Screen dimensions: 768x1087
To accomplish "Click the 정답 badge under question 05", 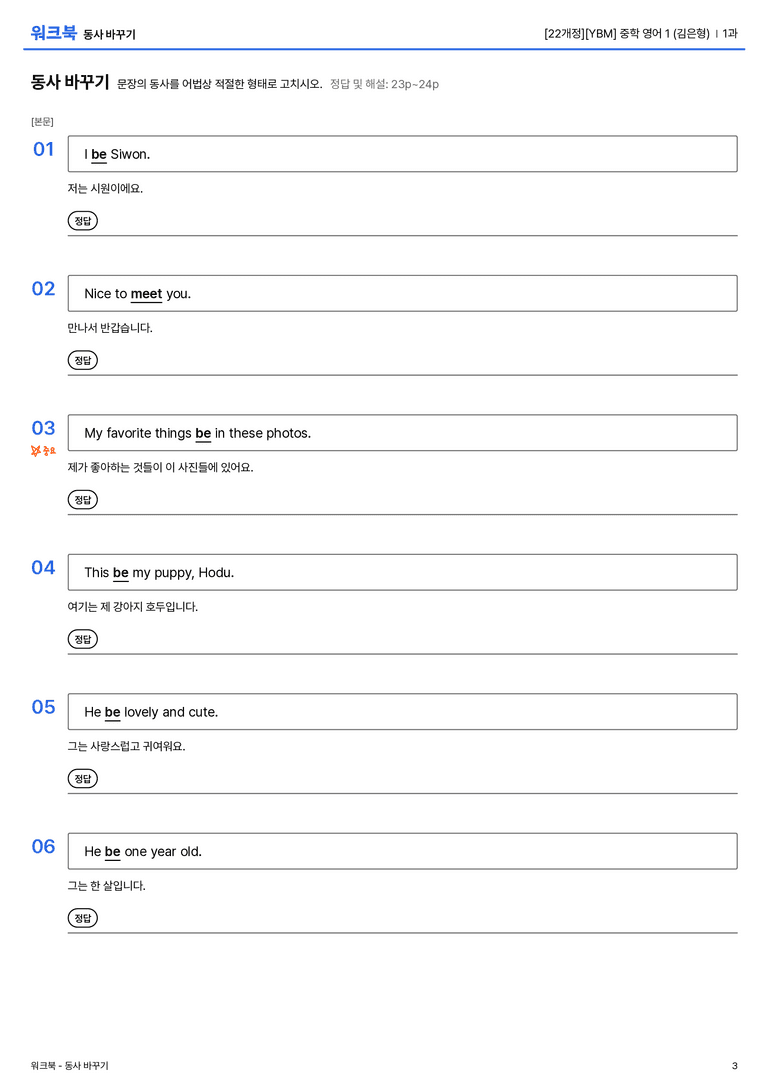I will (x=82, y=778).
